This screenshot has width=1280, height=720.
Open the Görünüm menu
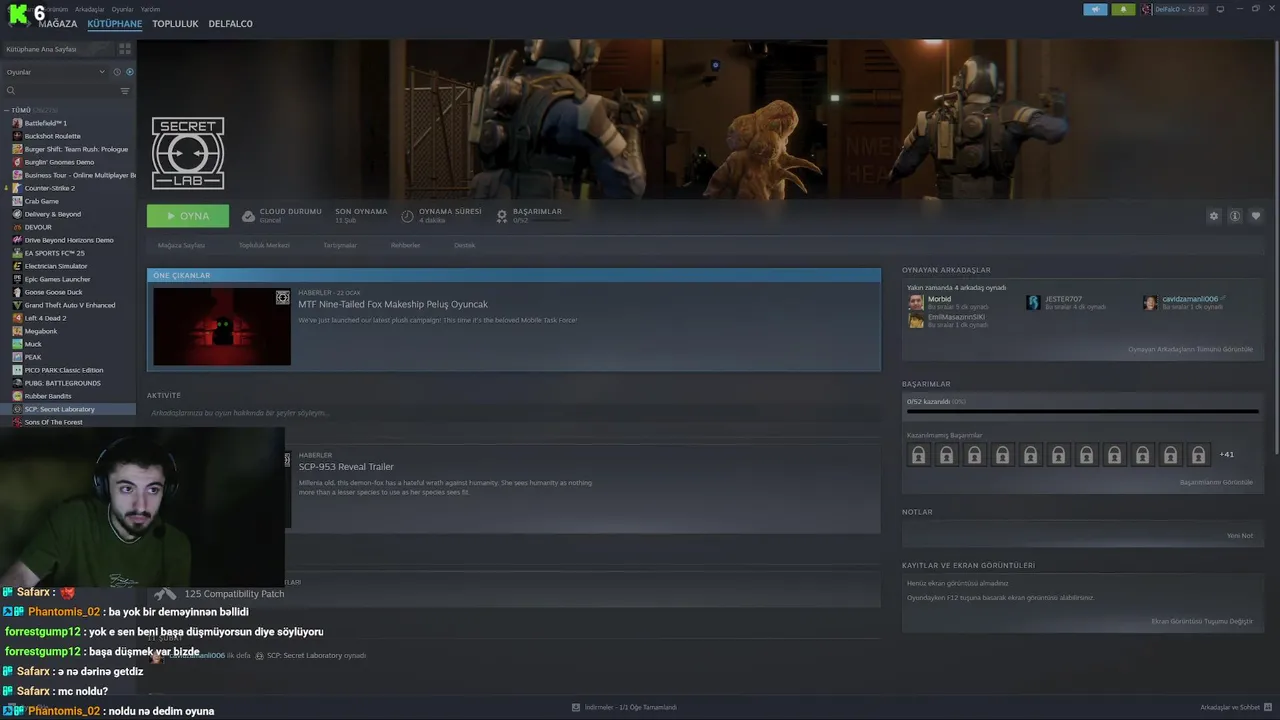56,9
